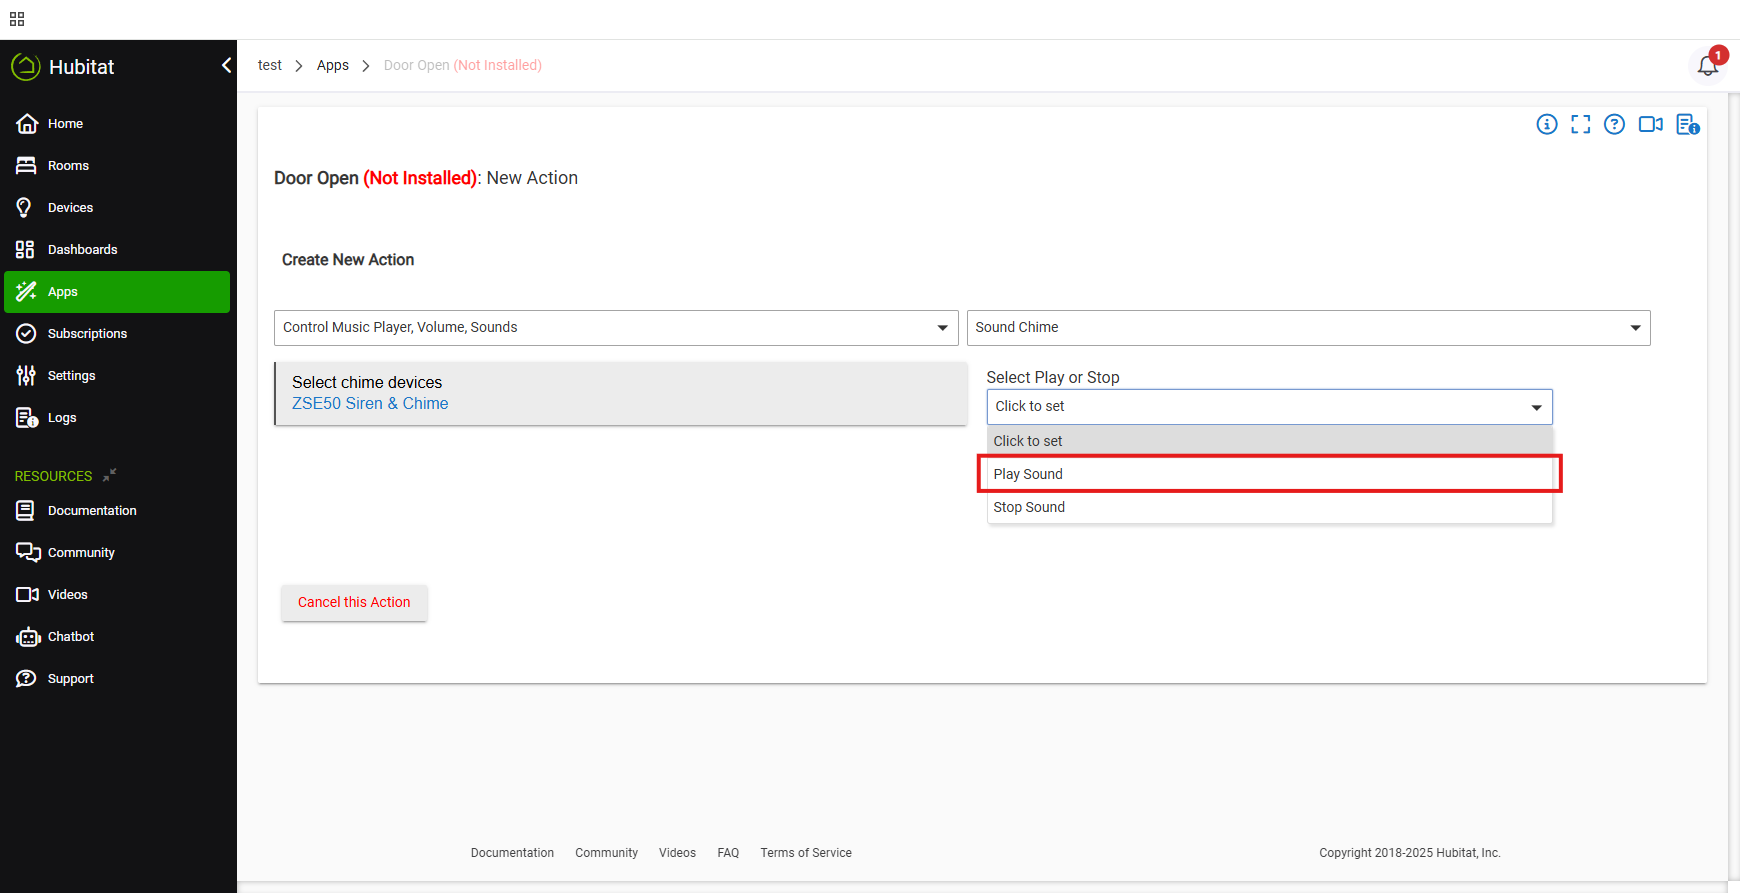Open Settings from the sidebar
The image size is (1740, 893).
(x=71, y=376)
